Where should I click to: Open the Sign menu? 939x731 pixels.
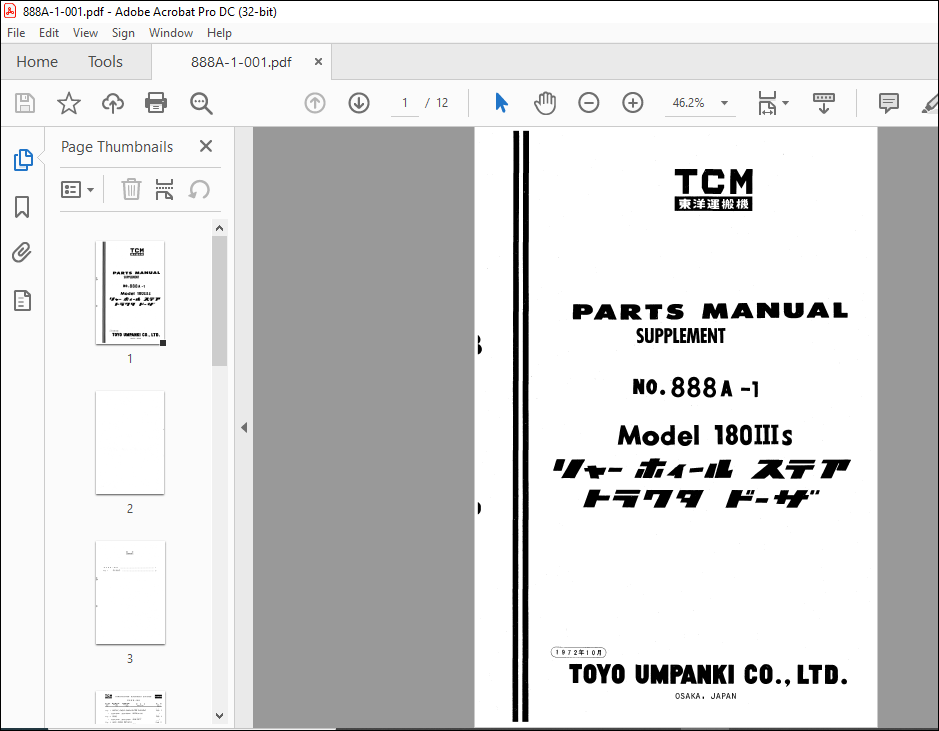(123, 33)
